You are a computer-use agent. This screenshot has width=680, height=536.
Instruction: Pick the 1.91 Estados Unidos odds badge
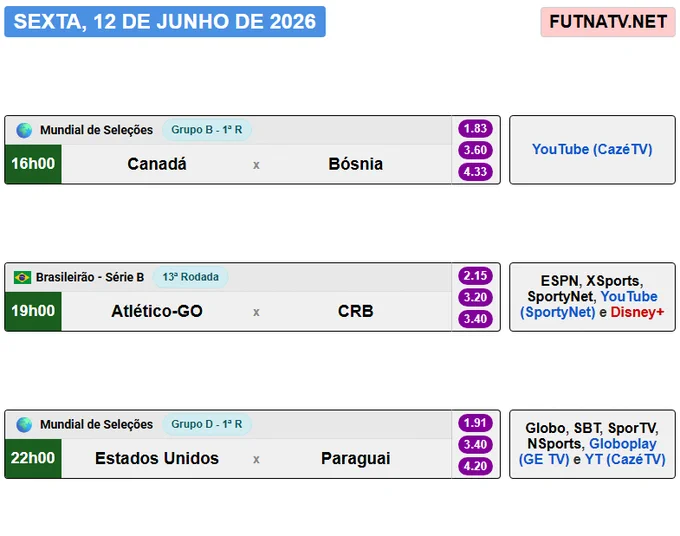pos(475,423)
